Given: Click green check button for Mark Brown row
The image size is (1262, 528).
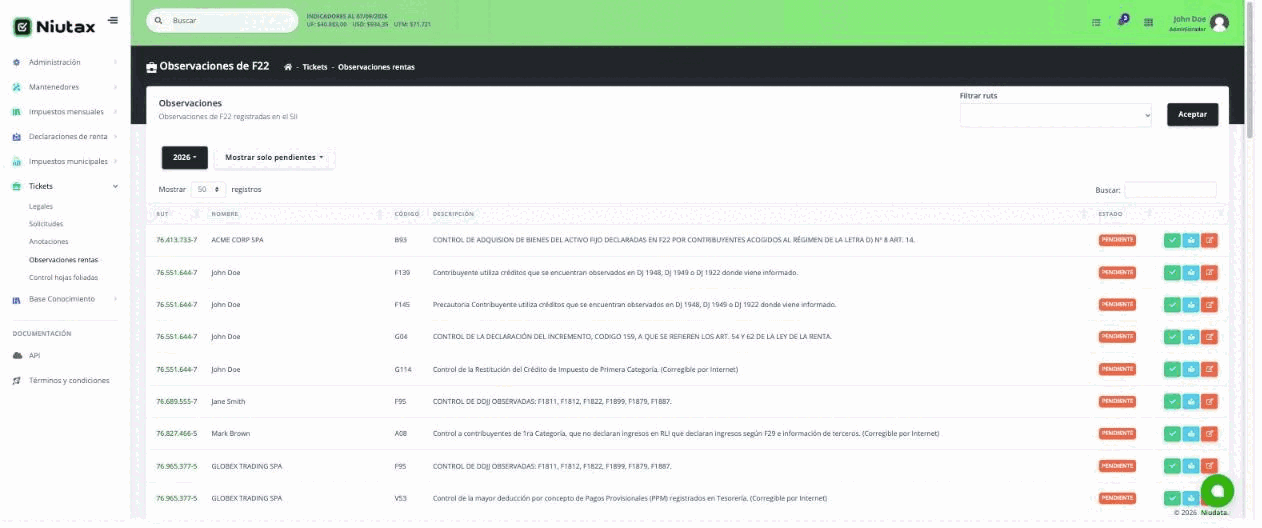Looking at the screenshot, I should coord(1172,433).
